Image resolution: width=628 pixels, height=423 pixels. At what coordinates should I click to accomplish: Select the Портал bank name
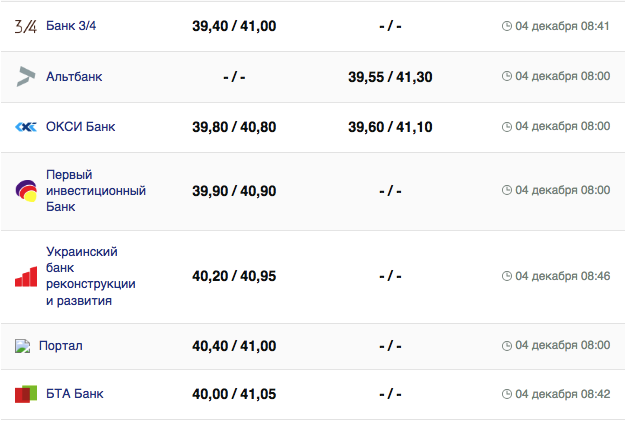[61, 346]
